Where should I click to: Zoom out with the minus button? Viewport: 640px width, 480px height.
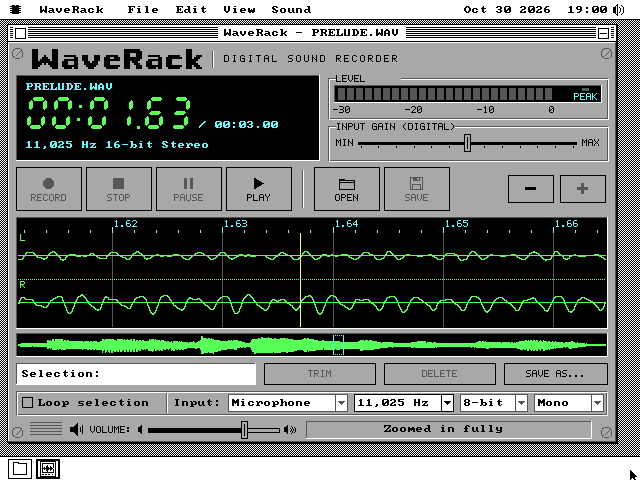(x=531, y=189)
